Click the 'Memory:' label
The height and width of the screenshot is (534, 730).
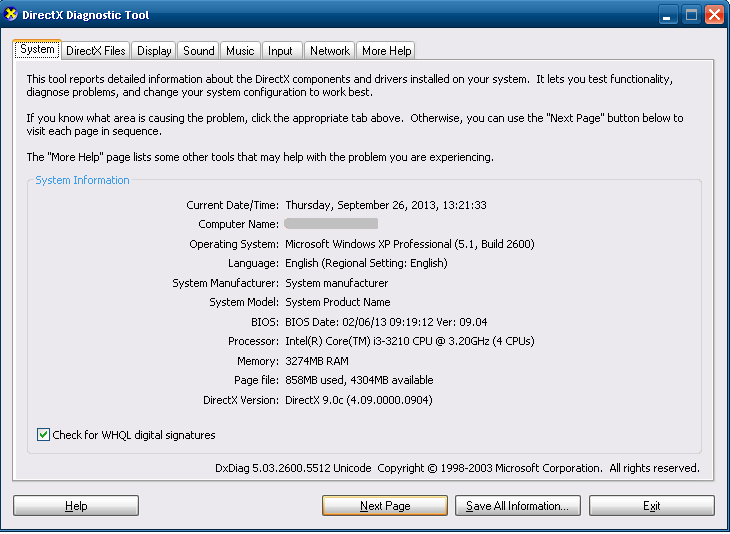pyautogui.click(x=258, y=361)
